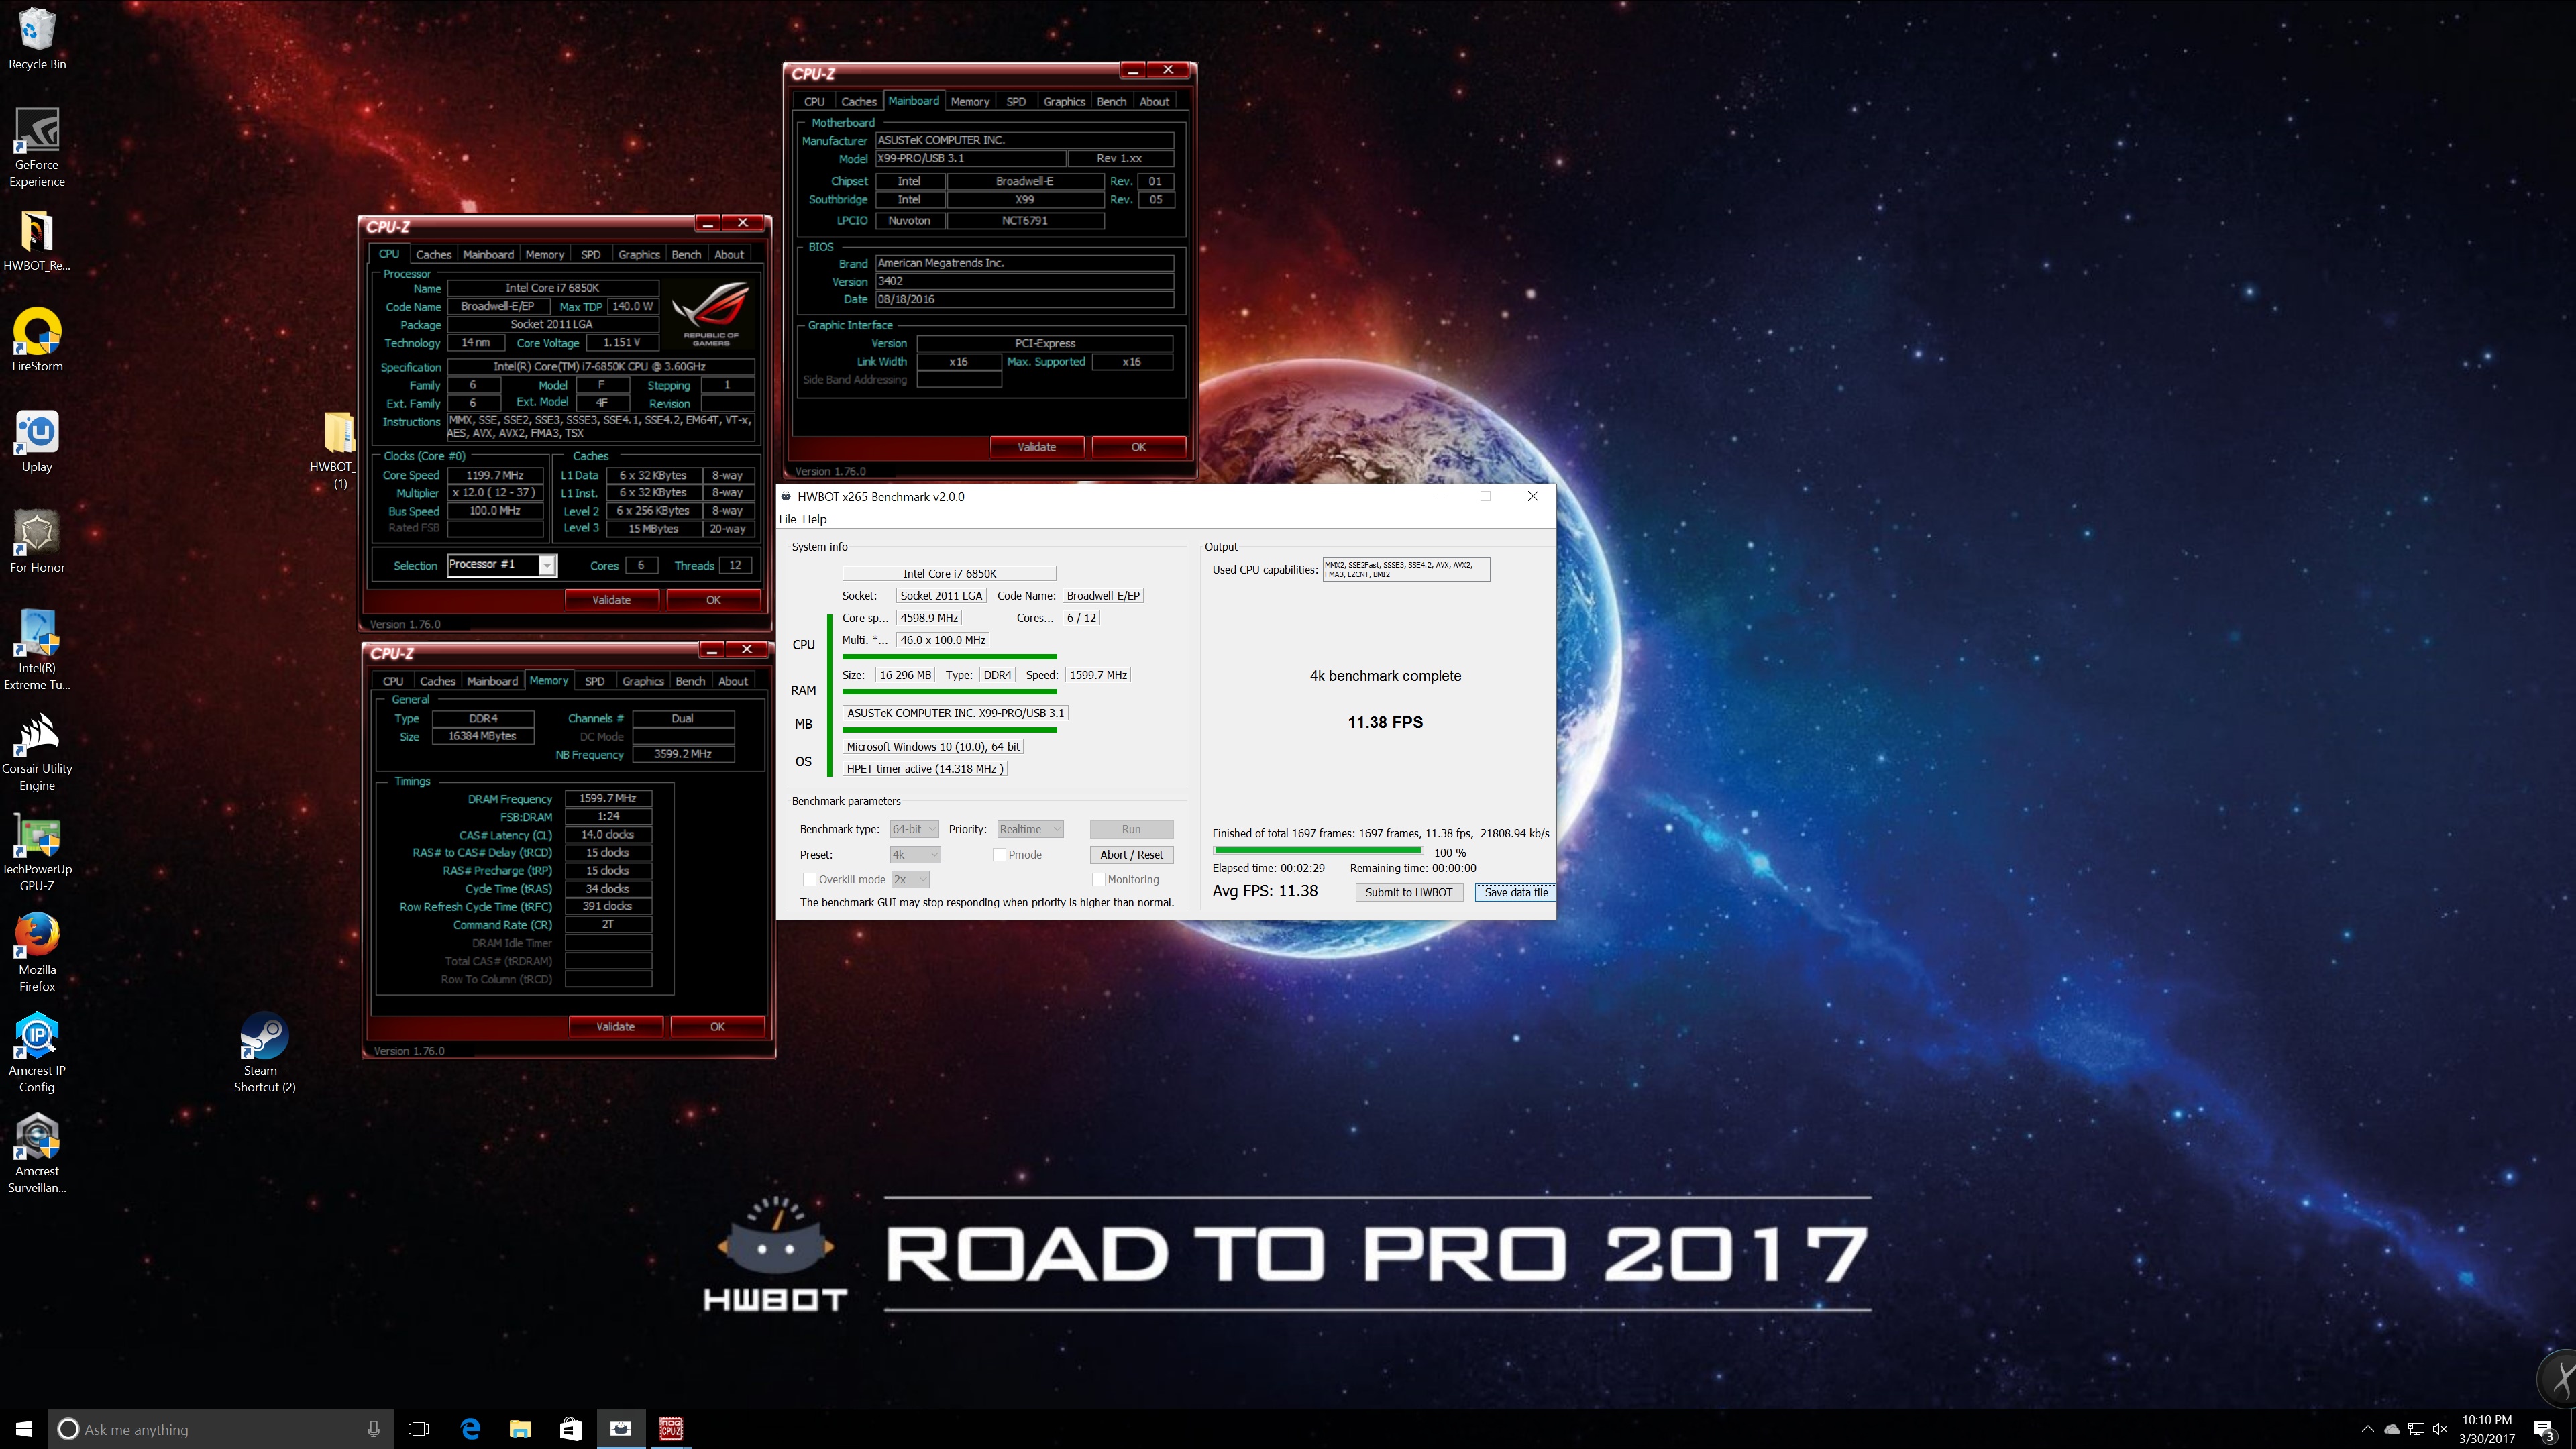Open the Benchmark type 64-bit dropdown

914,829
